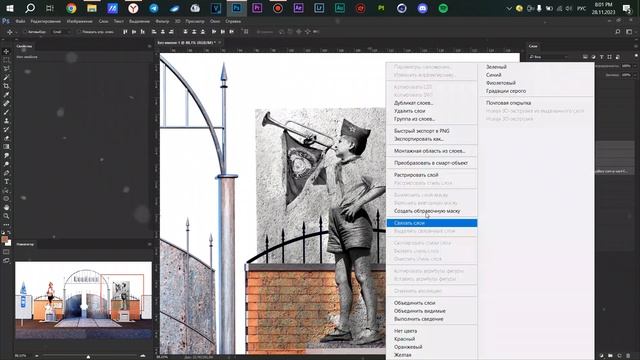This screenshot has width=640, height=360.
Task: Select the Clone Stamp tool
Action: pos(6,121)
